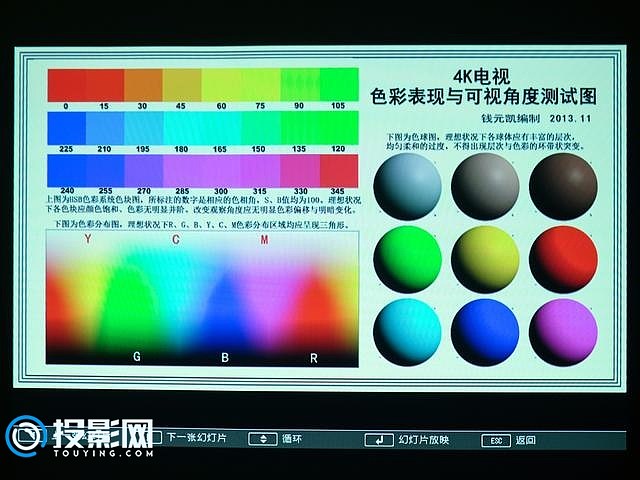Click the number label 285
Viewport: 640px width, 480px height.
click(x=182, y=191)
